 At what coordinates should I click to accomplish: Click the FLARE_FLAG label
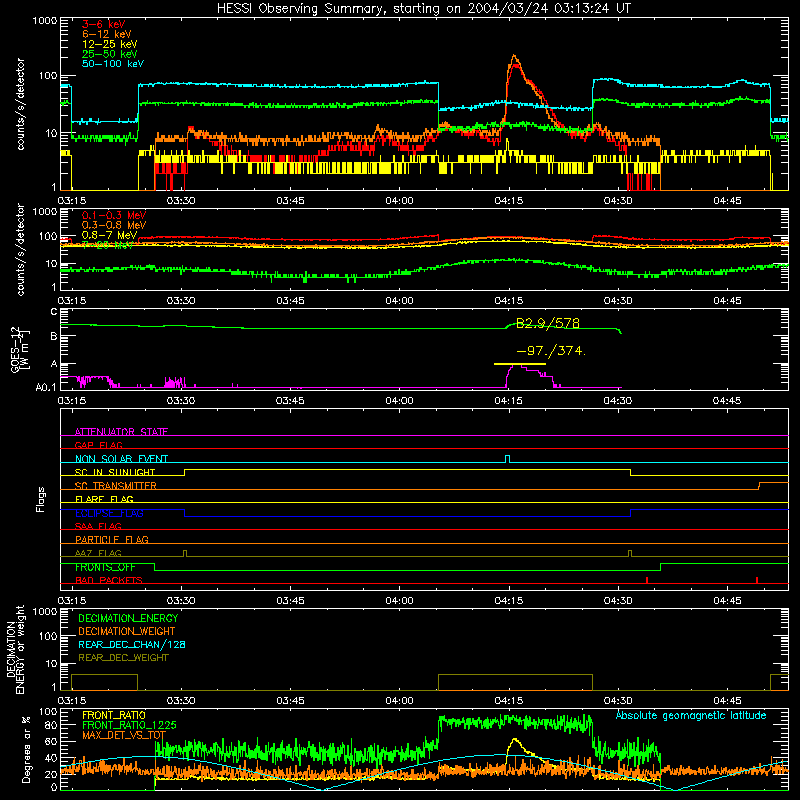(104, 499)
